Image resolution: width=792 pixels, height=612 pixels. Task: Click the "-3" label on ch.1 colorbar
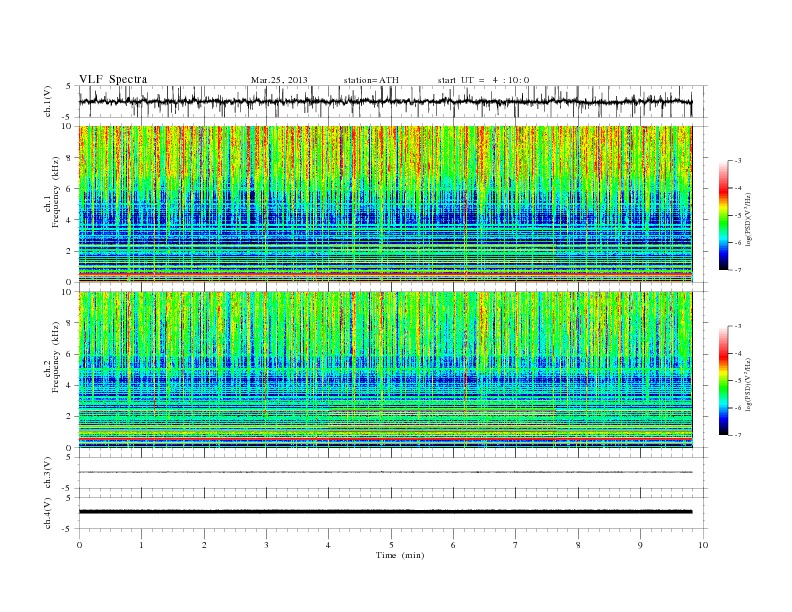[x=737, y=161]
